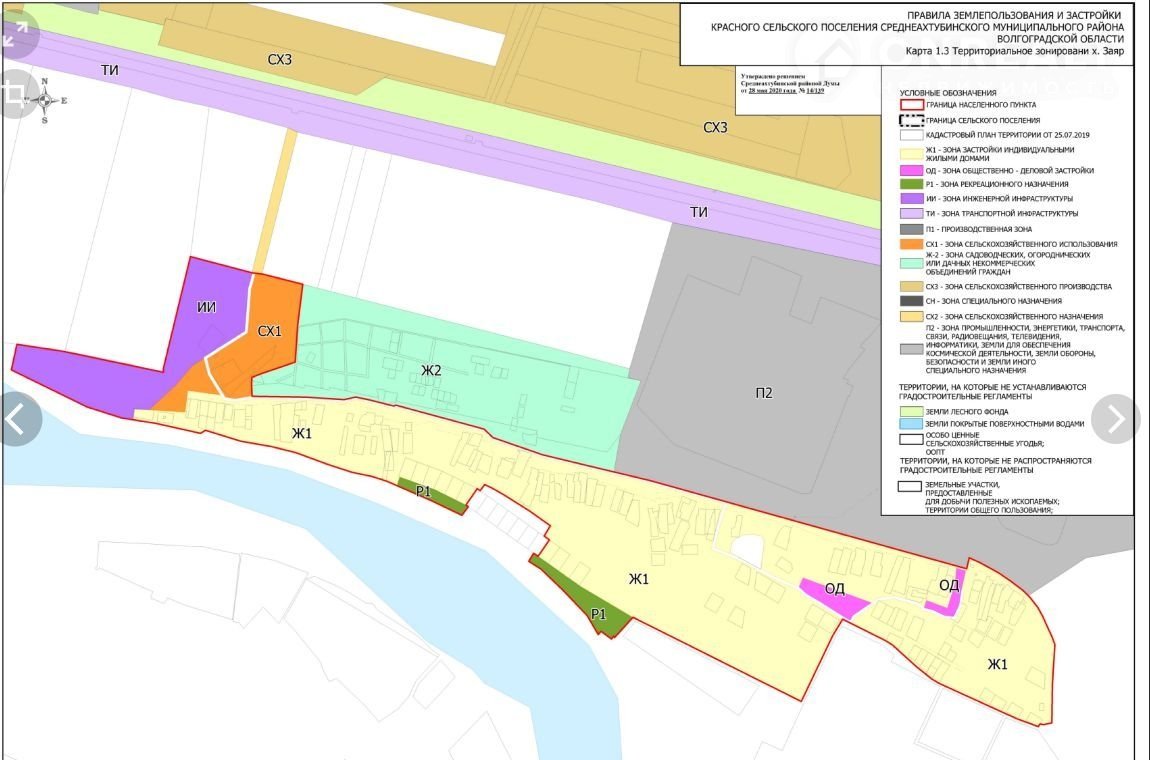Click the mint Ж-2 legend swatch
The width and height of the screenshot is (1150, 760).
(x=910, y=263)
